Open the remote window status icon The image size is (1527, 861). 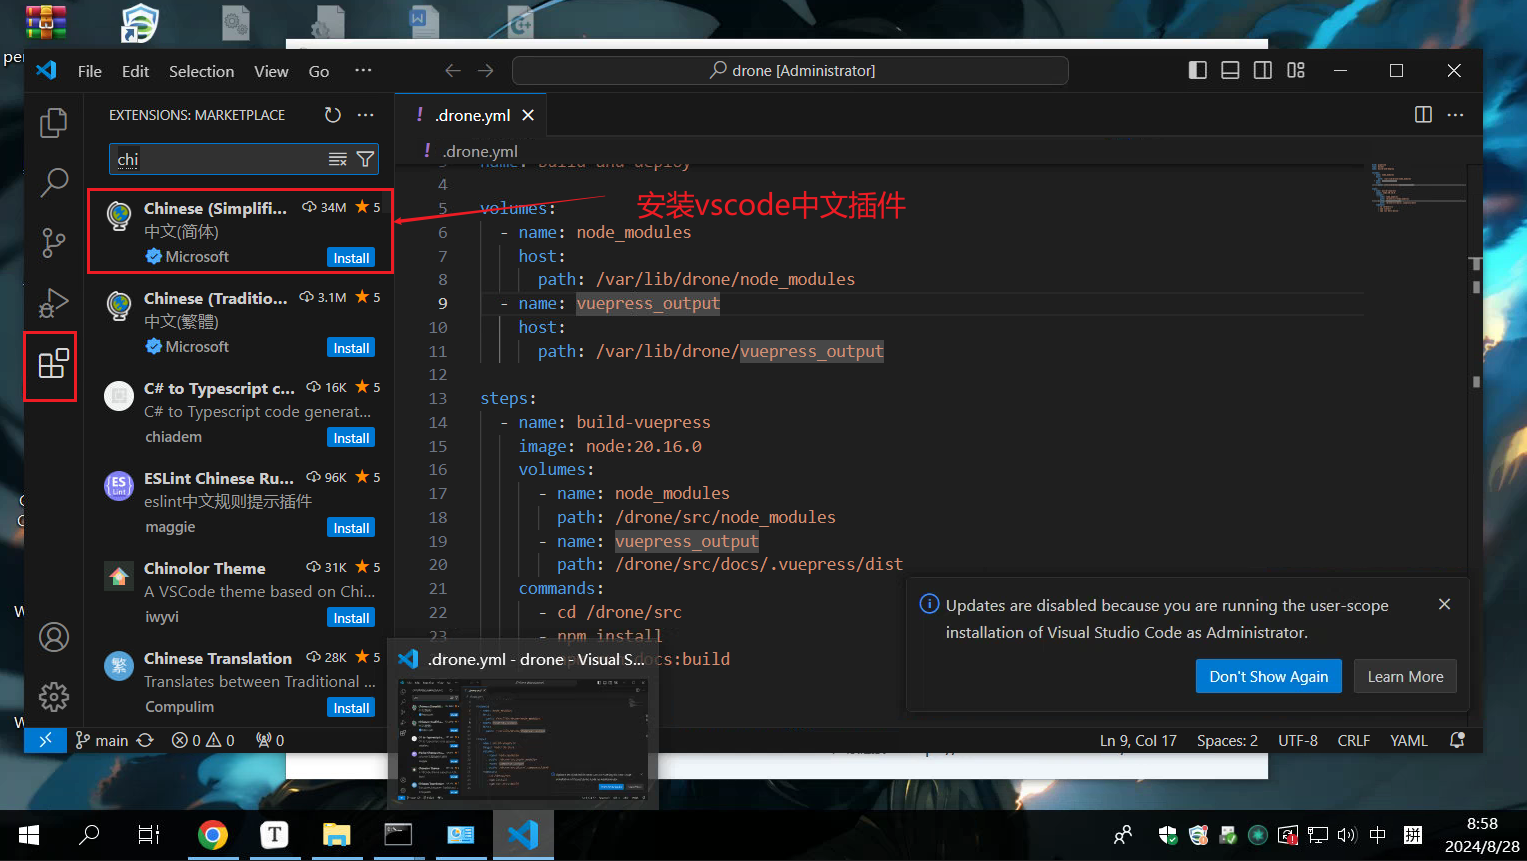pyautogui.click(x=45, y=740)
